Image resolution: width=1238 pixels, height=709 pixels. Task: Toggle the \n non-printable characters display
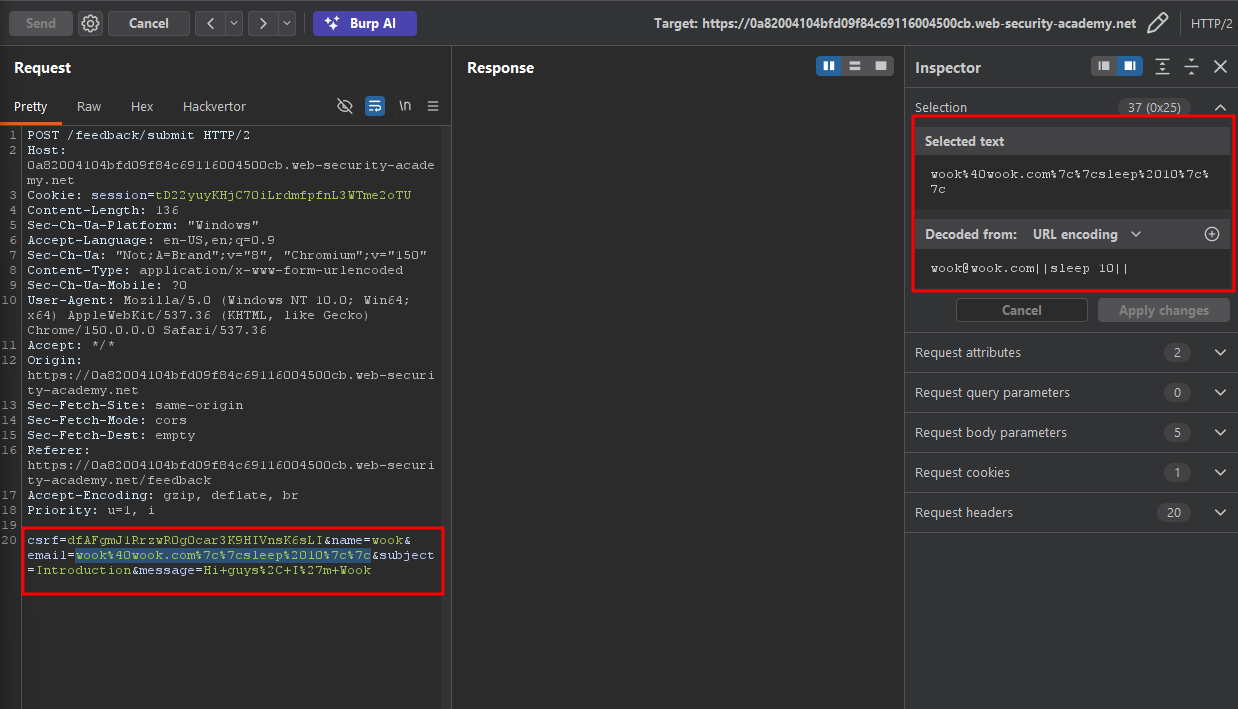pyautogui.click(x=405, y=106)
